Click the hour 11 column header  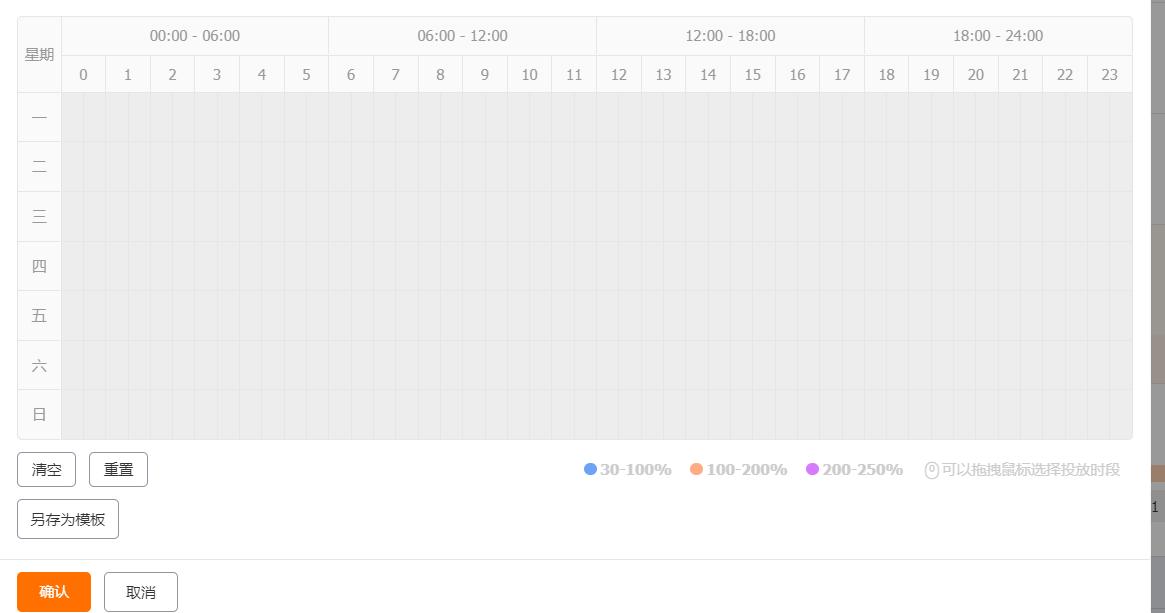pyautogui.click(x=574, y=74)
